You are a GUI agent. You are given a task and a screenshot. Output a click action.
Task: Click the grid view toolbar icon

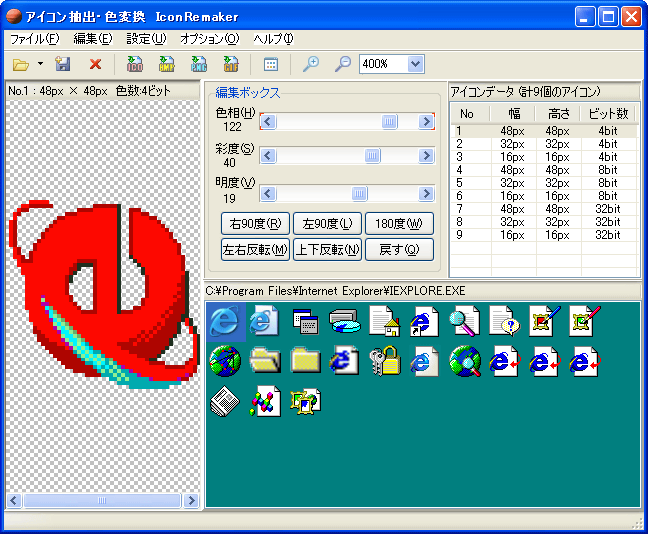pyautogui.click(x=271, y=64)
